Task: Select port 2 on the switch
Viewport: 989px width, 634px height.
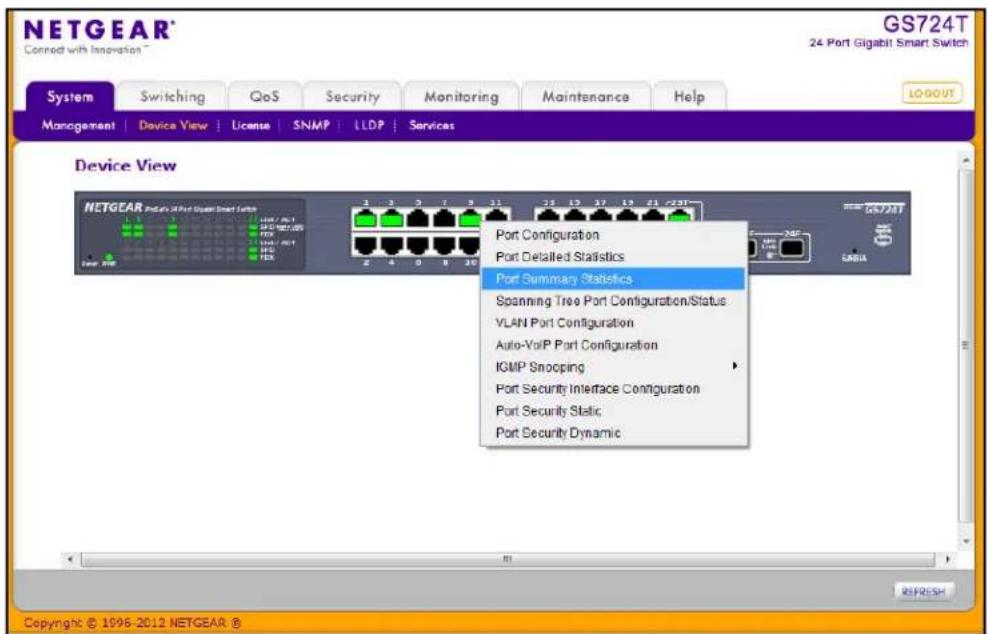Action: coord(365,244)
